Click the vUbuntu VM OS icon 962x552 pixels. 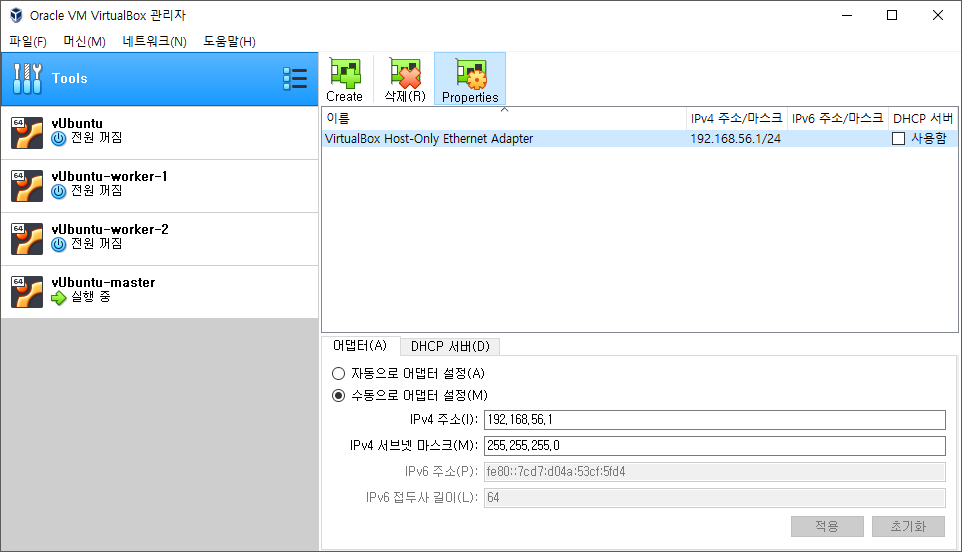pos(27,133)
